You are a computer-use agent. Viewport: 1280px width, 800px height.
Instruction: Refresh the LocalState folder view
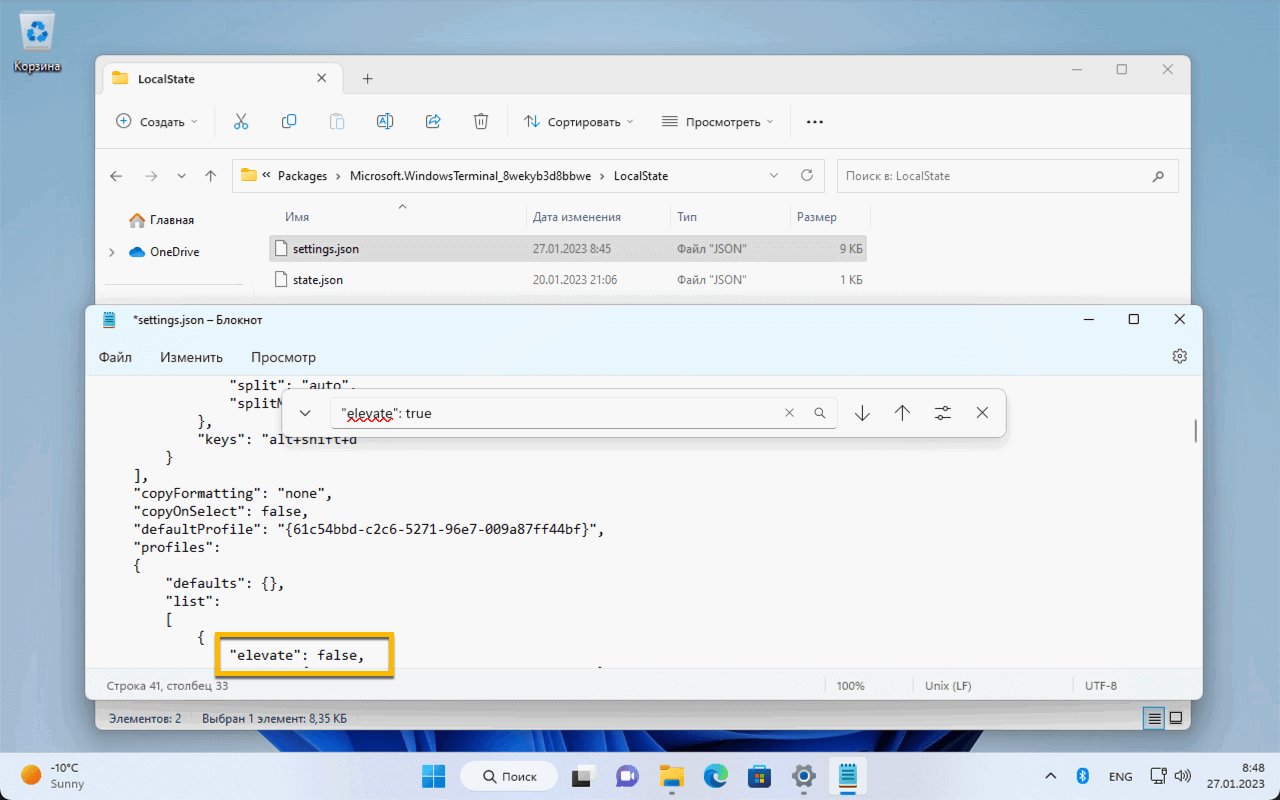pos(807,176)
